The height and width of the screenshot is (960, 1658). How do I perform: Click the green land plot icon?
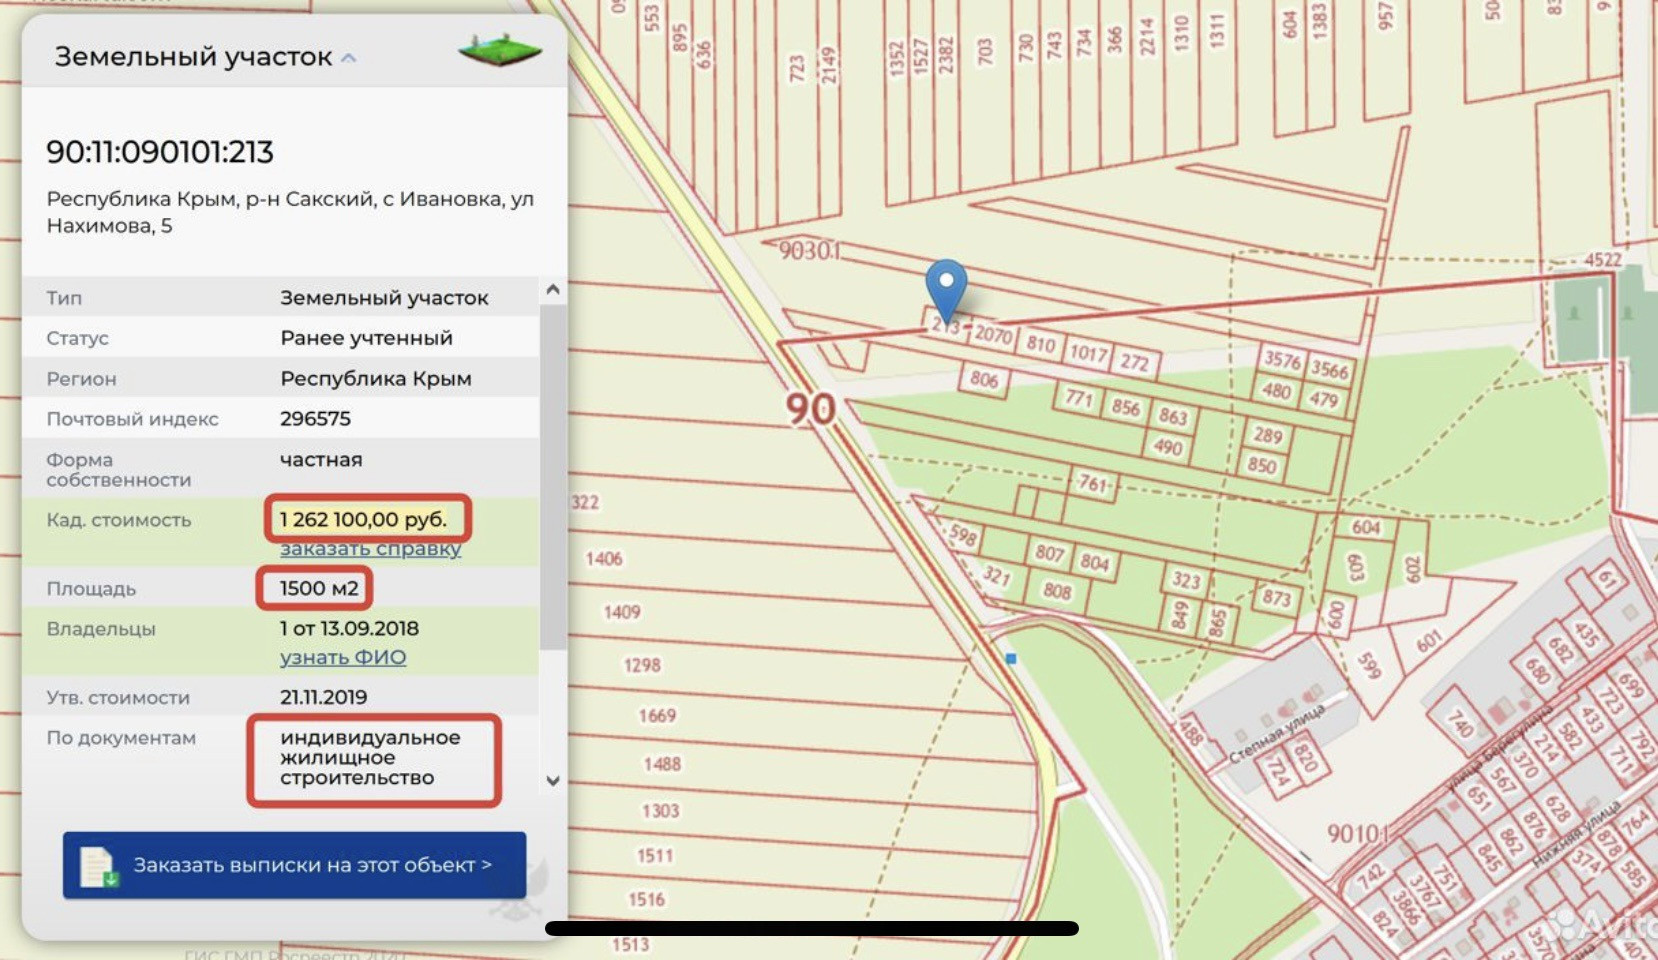(500, 50)
